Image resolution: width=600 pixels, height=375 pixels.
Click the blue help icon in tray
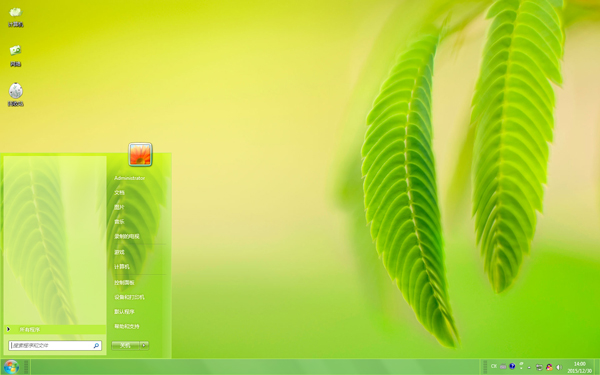512,366
